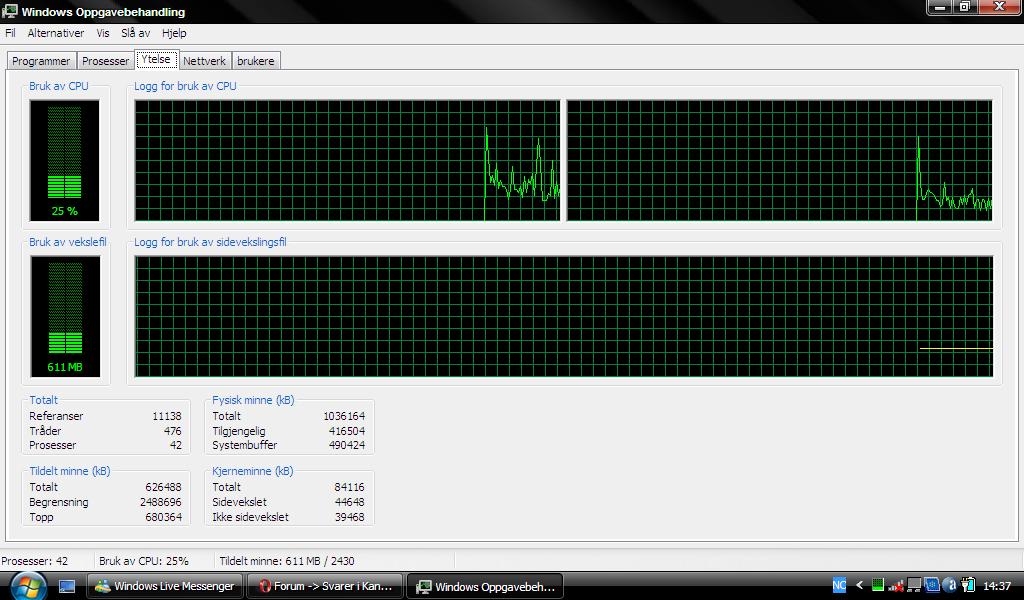
Task: Click the 'Logg for bruk av CPU' label
Action: tap(185, 86)
